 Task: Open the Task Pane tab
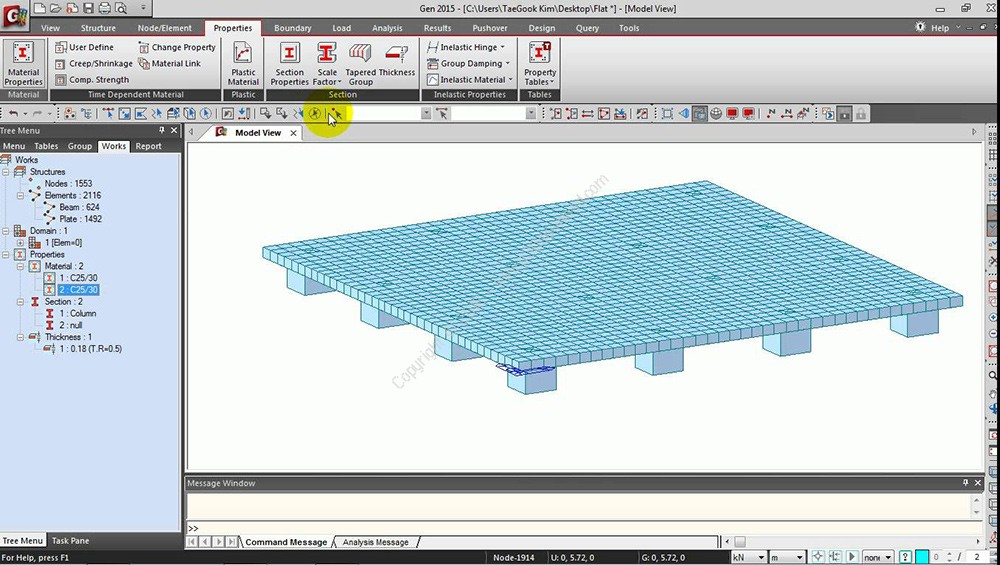click(x=70, y=541)
